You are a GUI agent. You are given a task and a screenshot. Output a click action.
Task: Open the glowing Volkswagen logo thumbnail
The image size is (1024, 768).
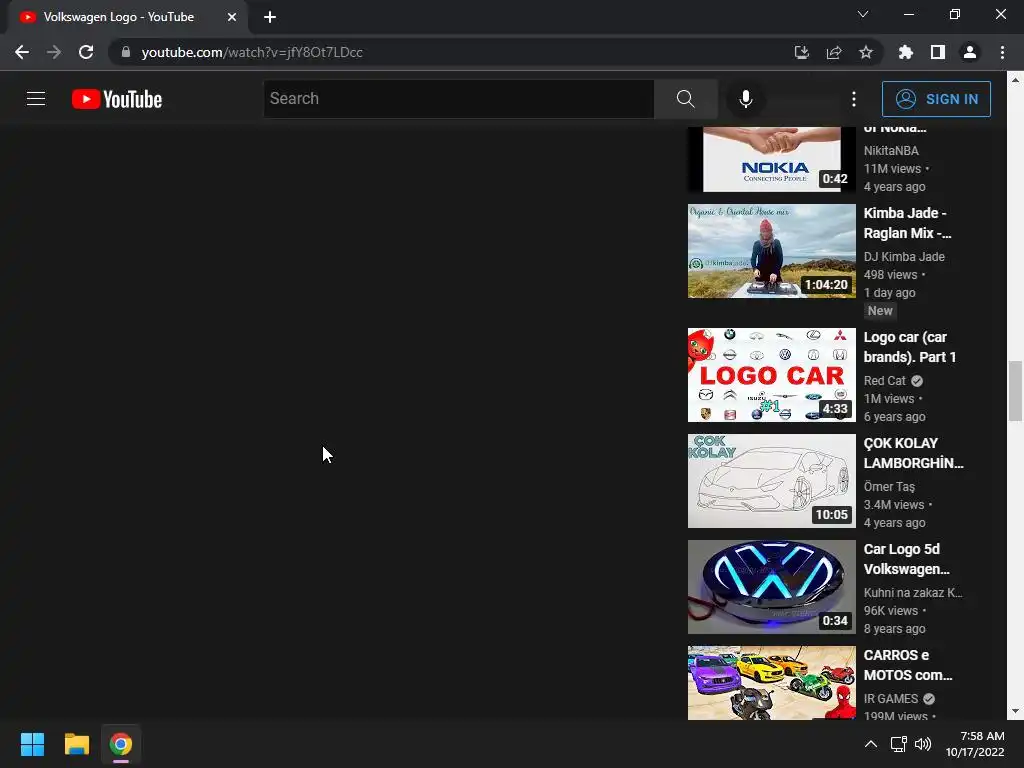point(772,586)
